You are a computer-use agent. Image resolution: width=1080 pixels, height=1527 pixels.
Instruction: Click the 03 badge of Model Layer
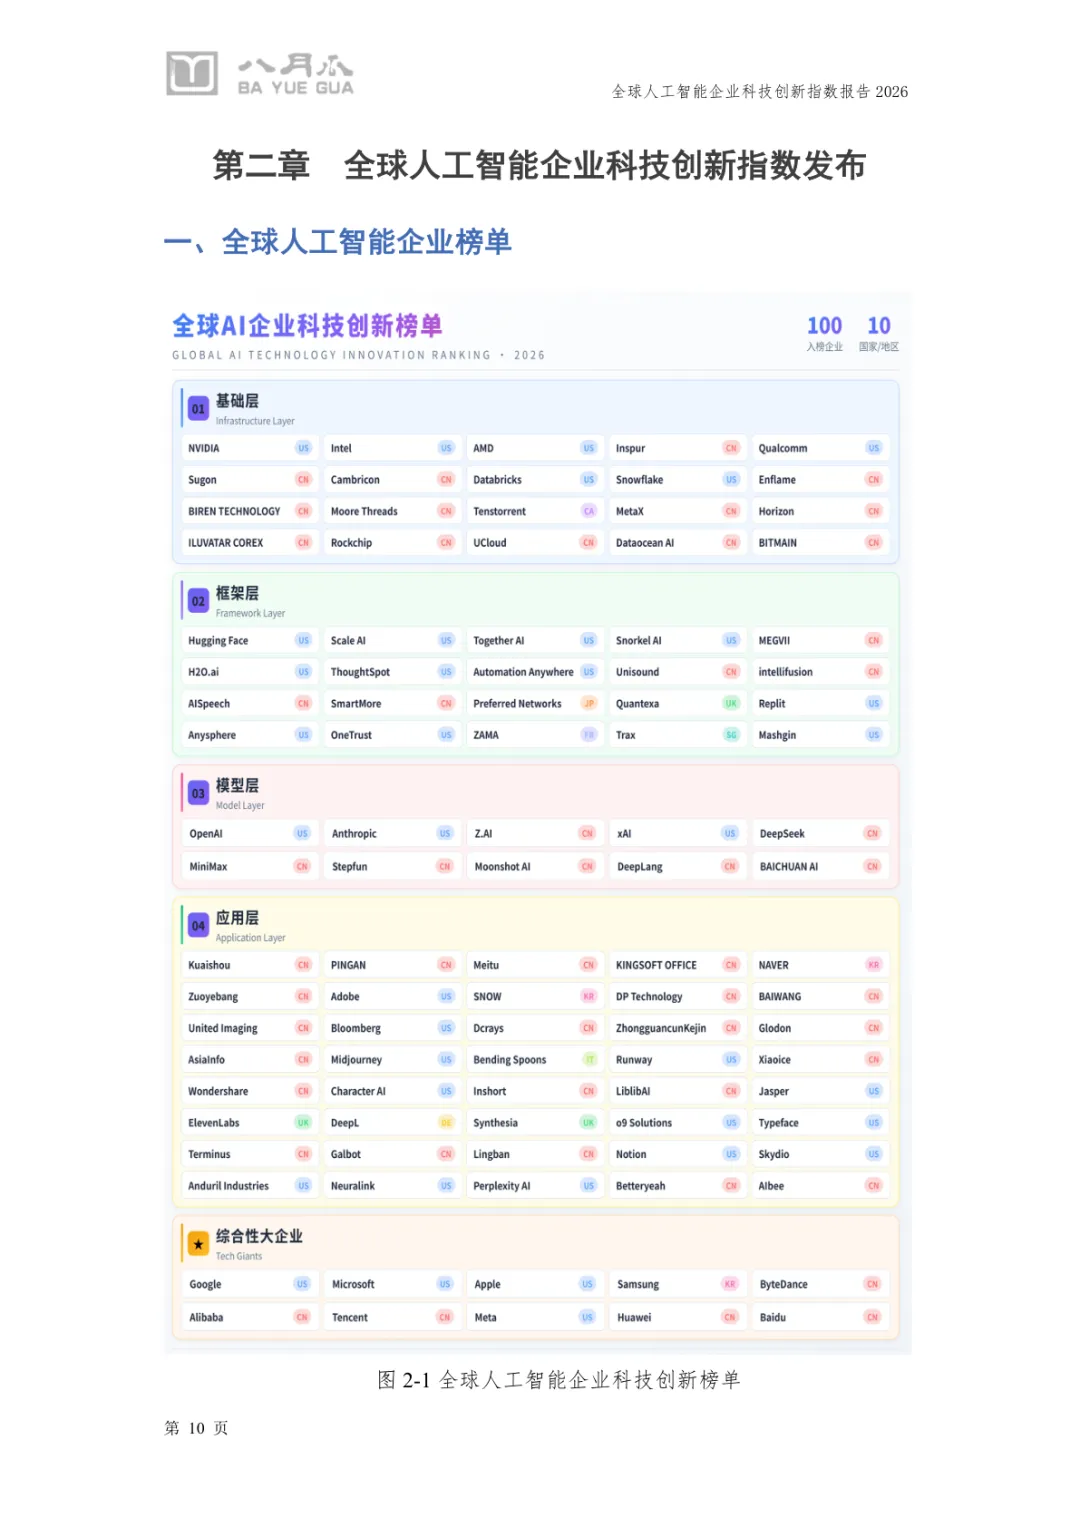coord(198,793)
